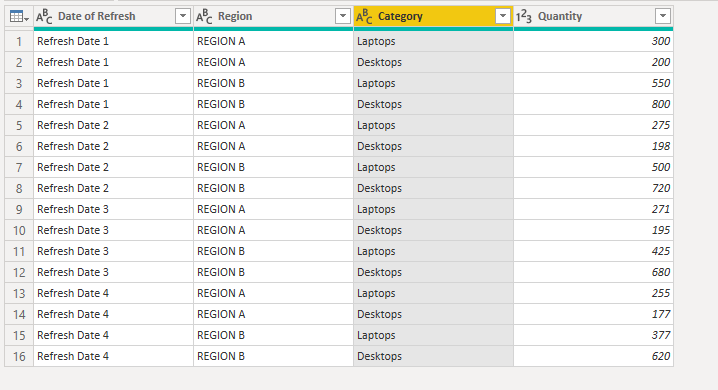Screen dimensions: 718x390
Task: Click quantity value 198
Action: [661, 146]
